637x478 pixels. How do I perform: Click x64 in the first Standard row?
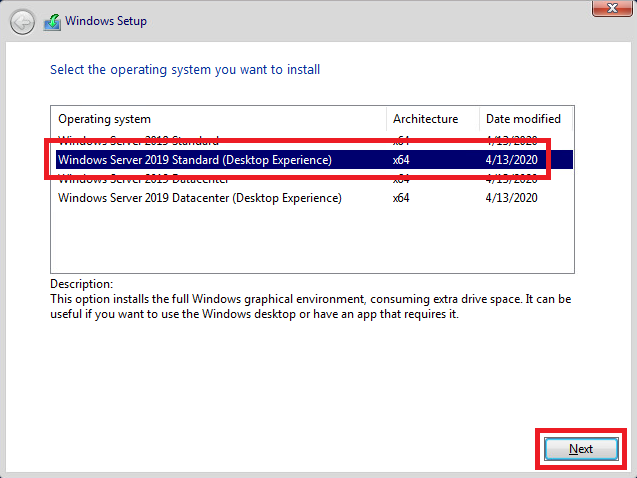[401, 140]
